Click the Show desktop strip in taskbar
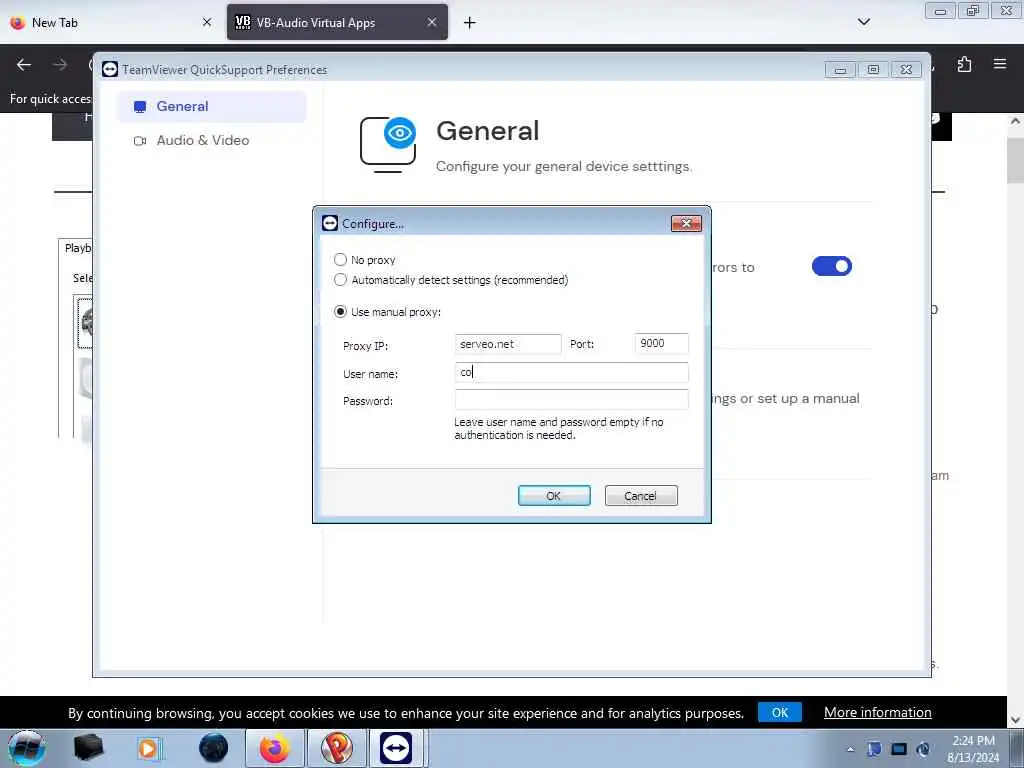This screenshot has width=1024, height=768. pyautogui.click(x=1017, y=748)
